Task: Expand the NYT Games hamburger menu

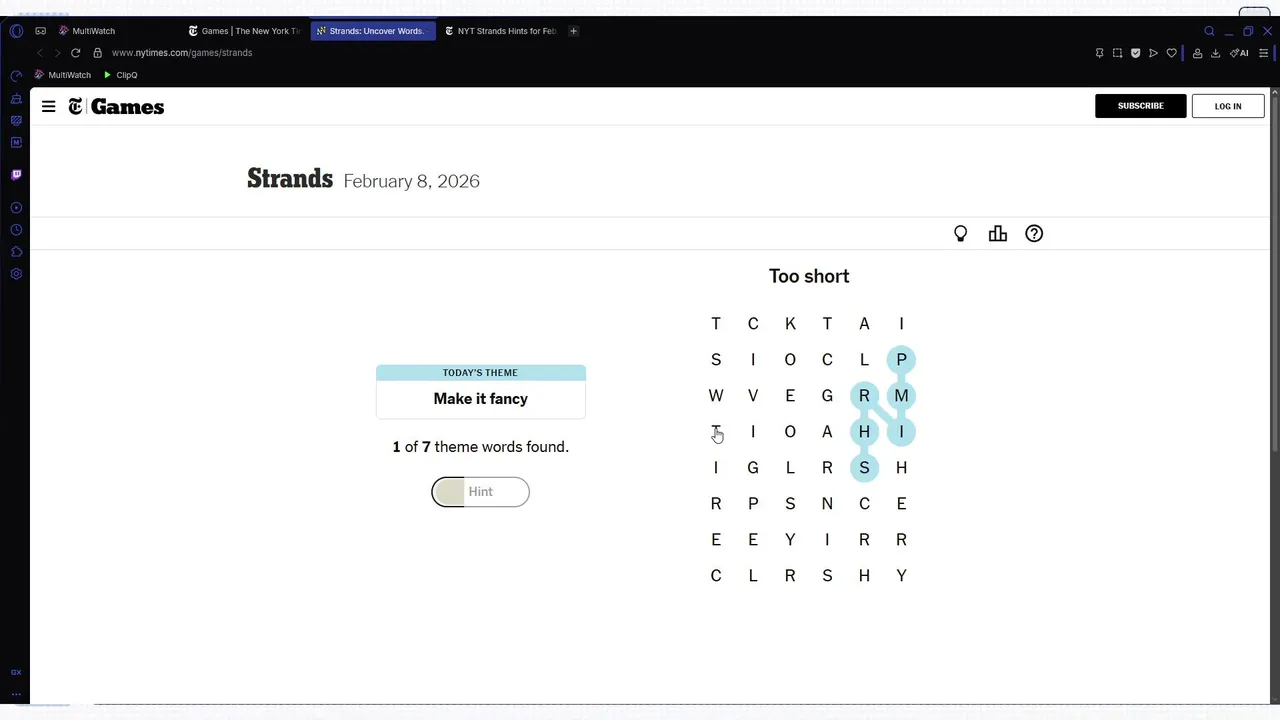Action: pos(48,106)
